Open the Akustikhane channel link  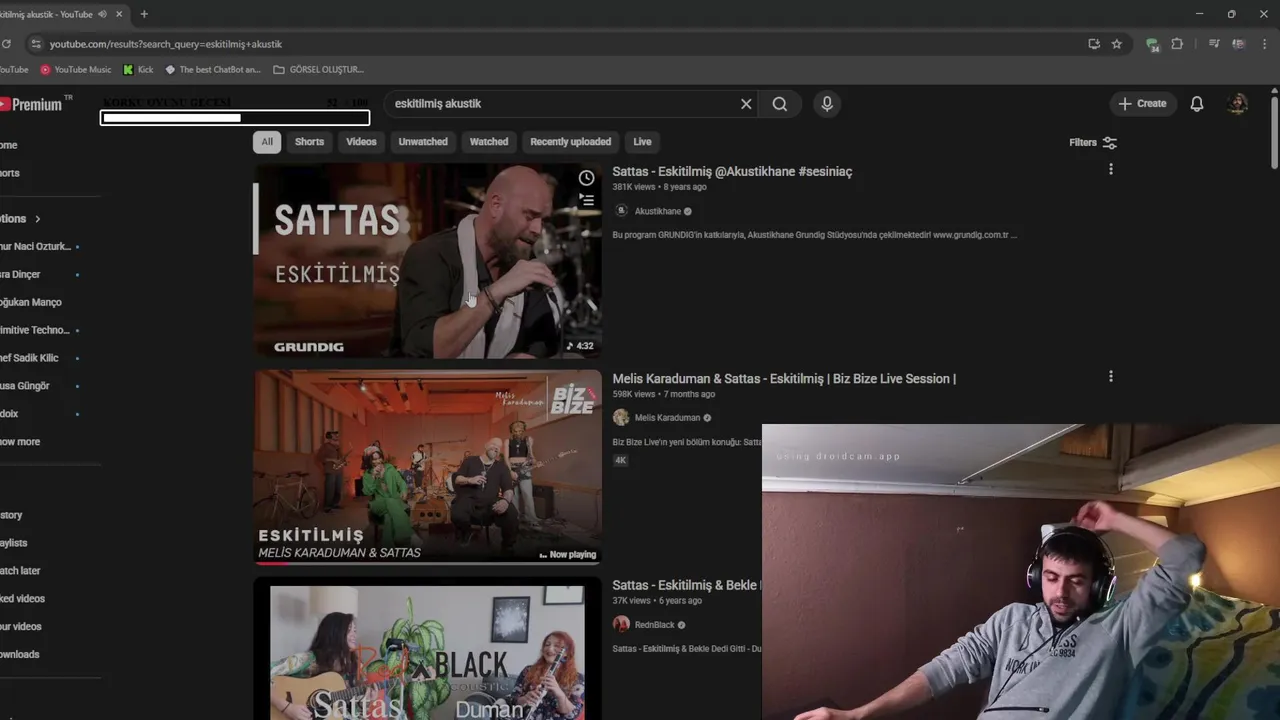657,211
